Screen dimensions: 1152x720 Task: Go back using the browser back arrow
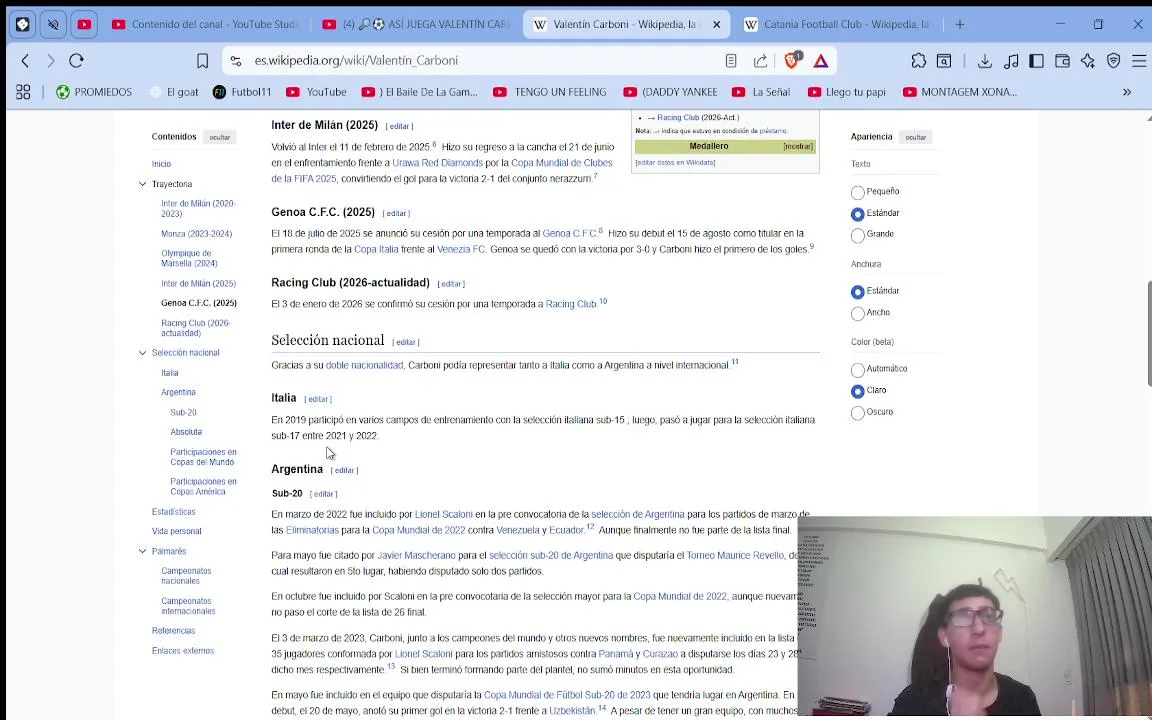pos(25,61)
